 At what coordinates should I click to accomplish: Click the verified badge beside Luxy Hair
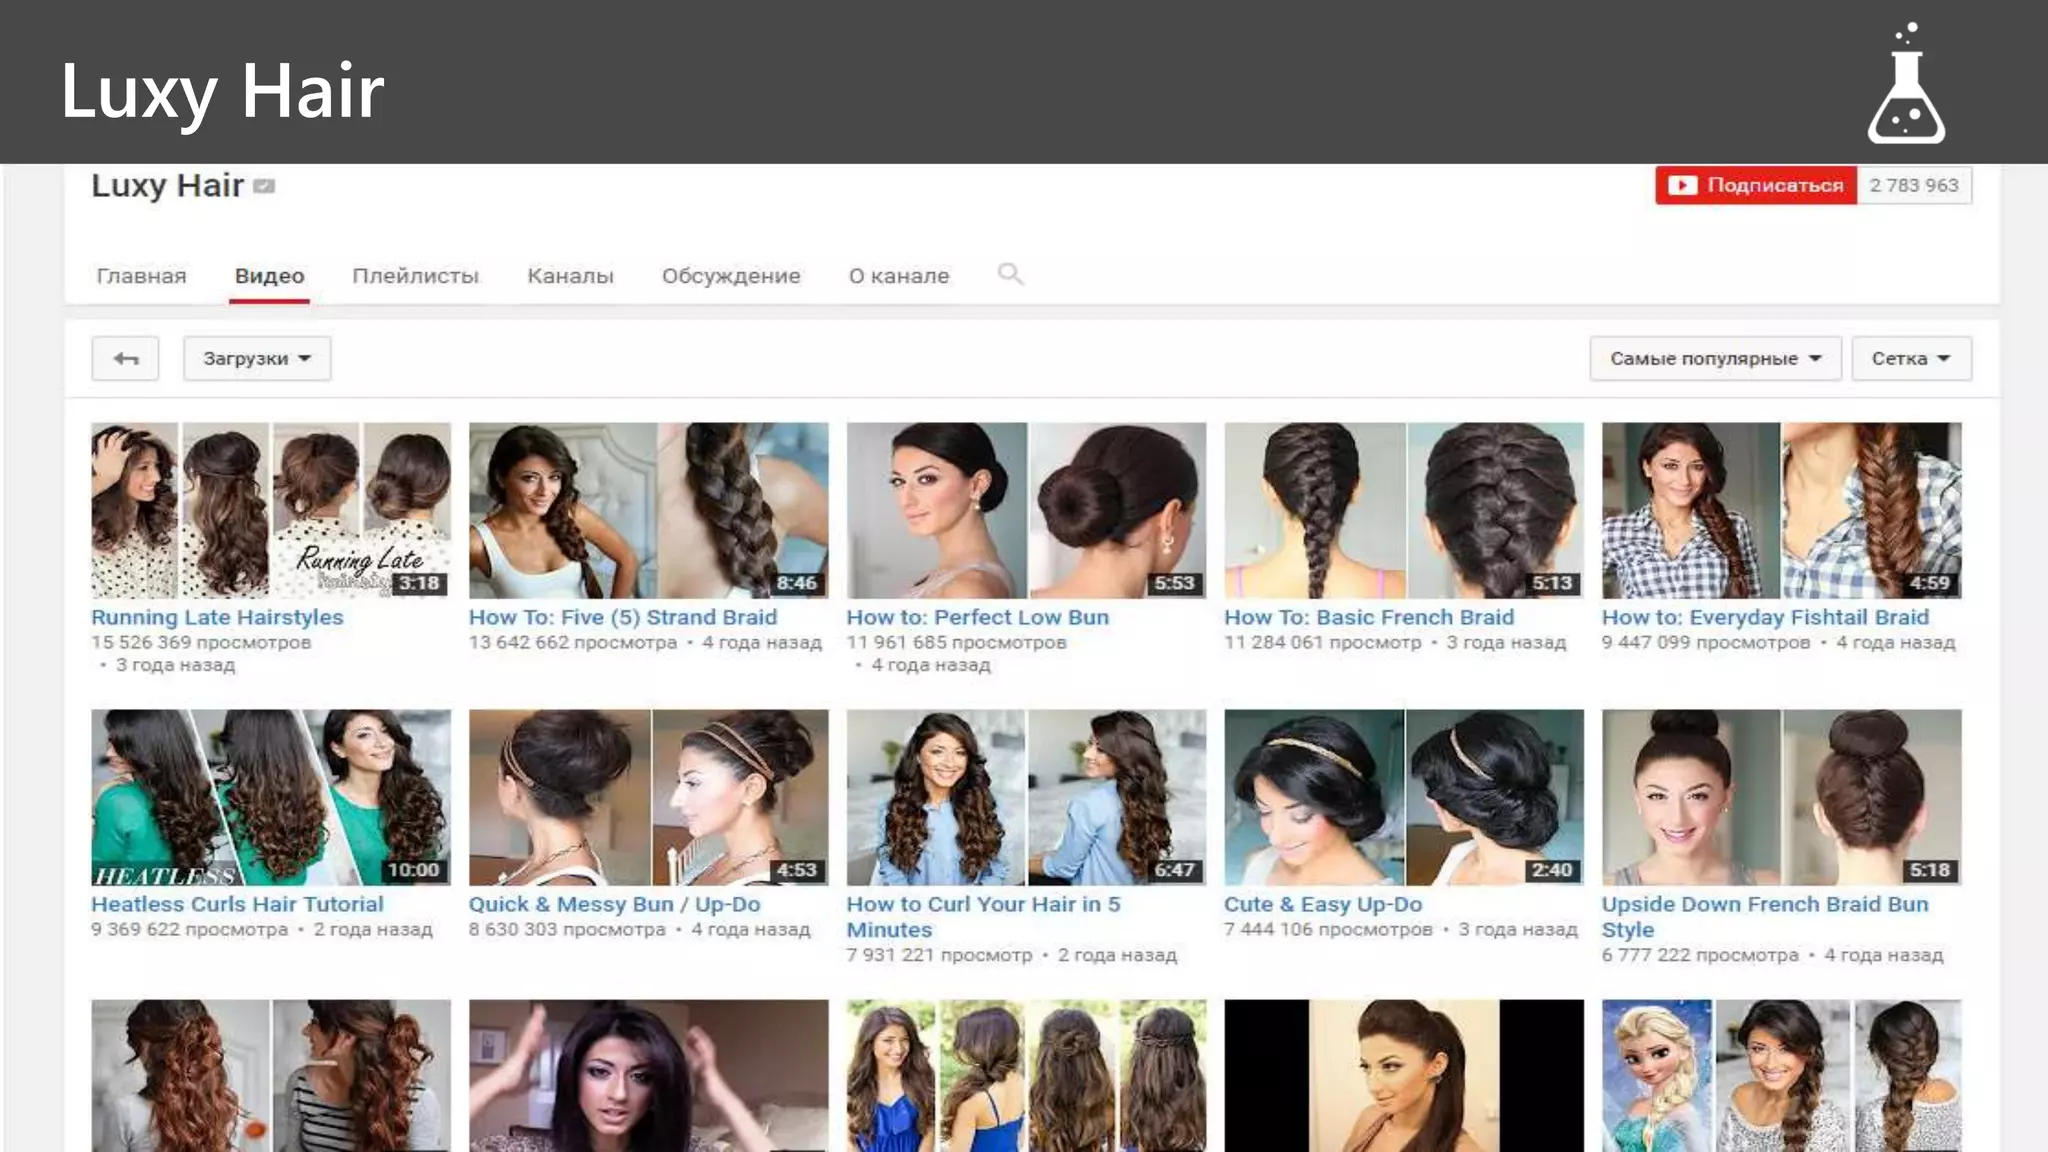264,186
